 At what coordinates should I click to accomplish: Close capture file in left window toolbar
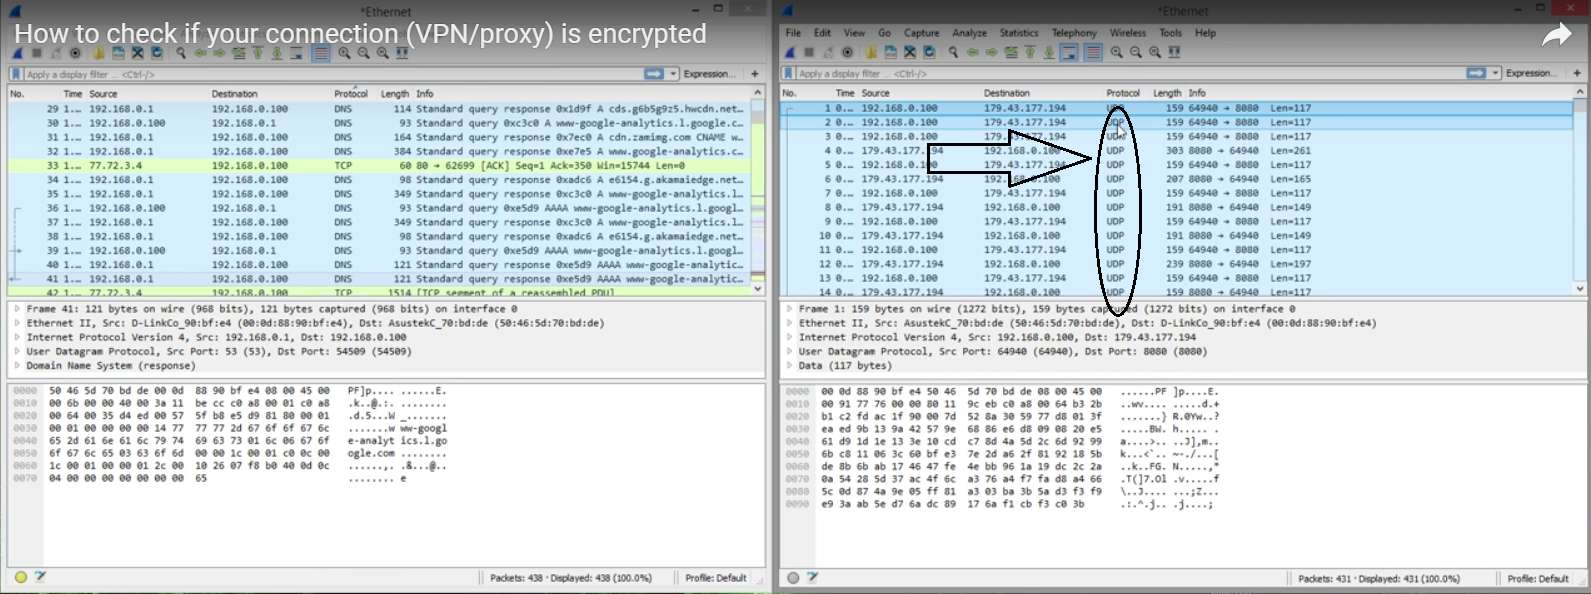tap(138, 53)
